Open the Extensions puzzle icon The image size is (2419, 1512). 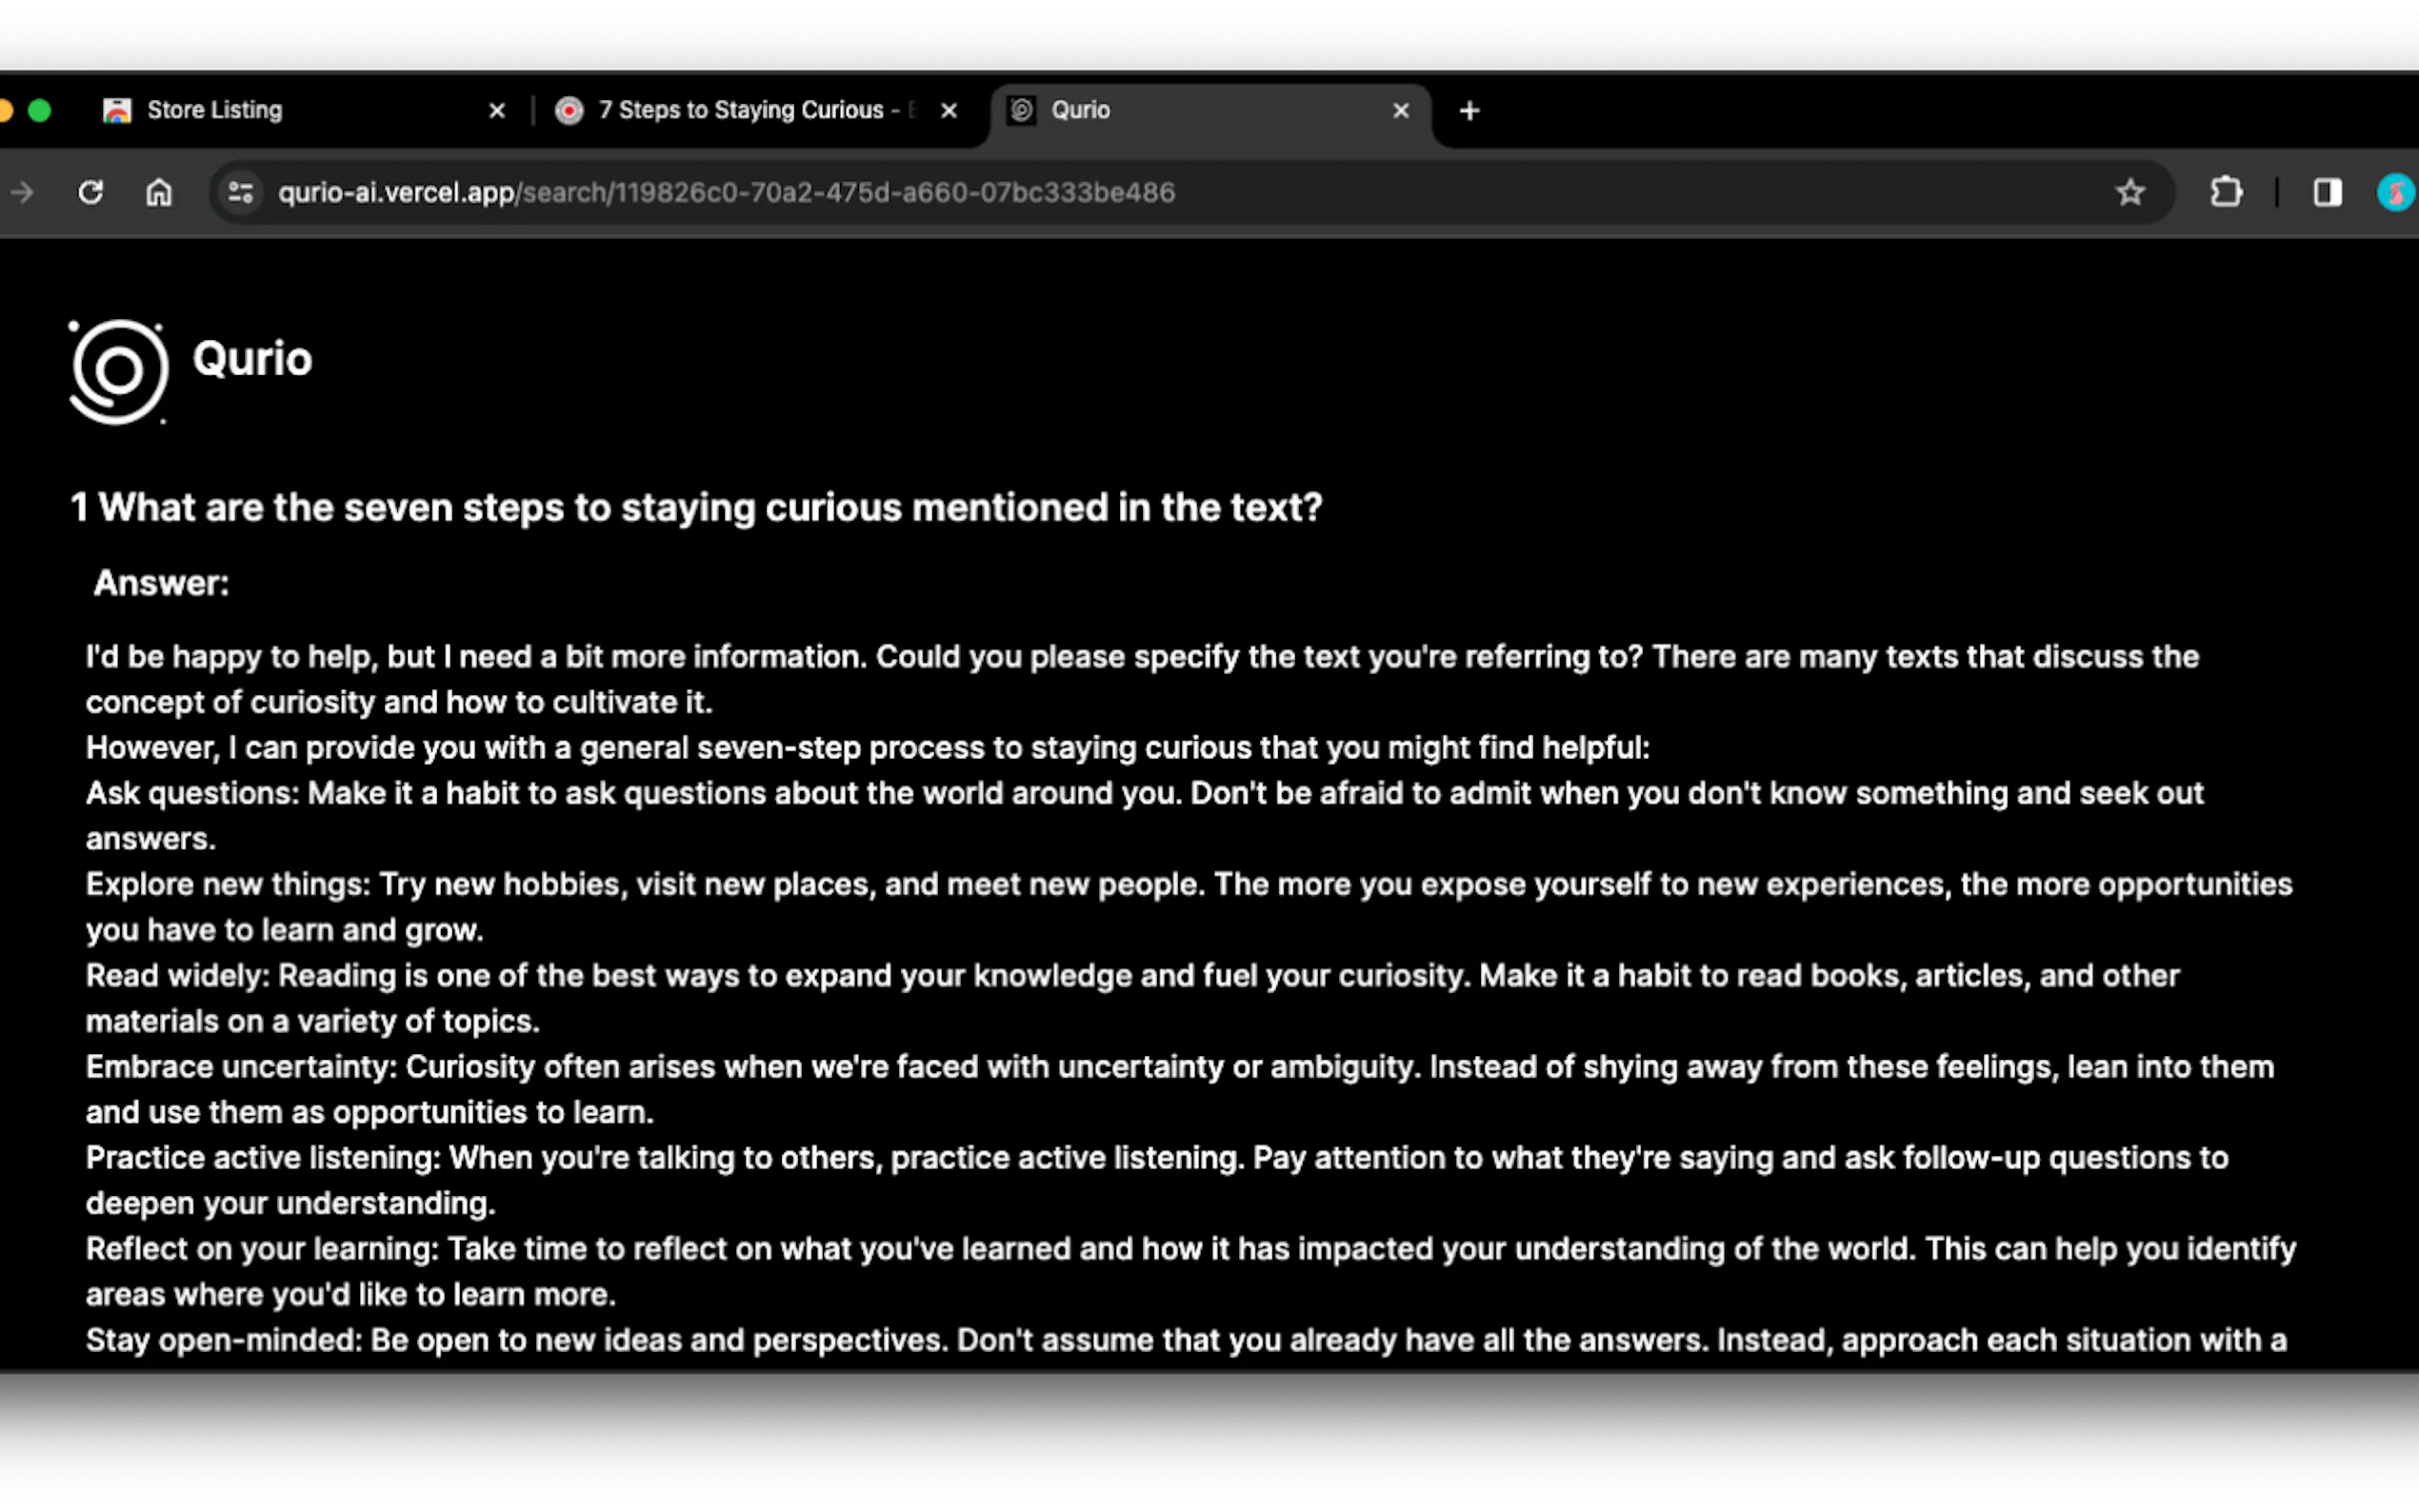tap(2225, 192)
